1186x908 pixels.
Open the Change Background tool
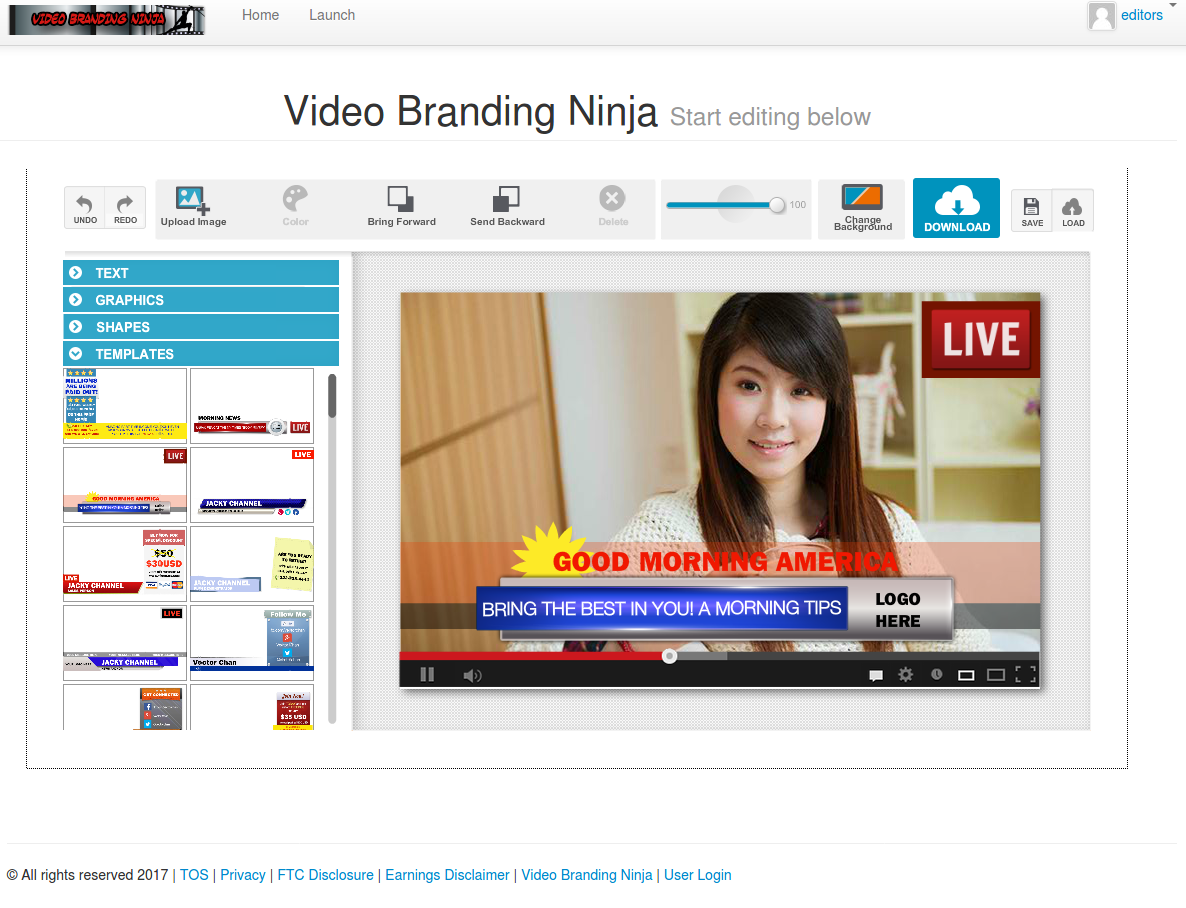(861, 208)
